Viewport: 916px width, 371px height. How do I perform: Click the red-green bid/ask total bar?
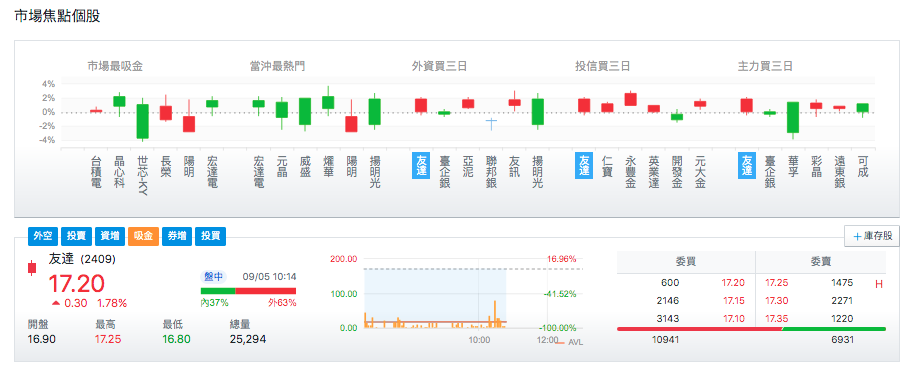tap(751, 329)
